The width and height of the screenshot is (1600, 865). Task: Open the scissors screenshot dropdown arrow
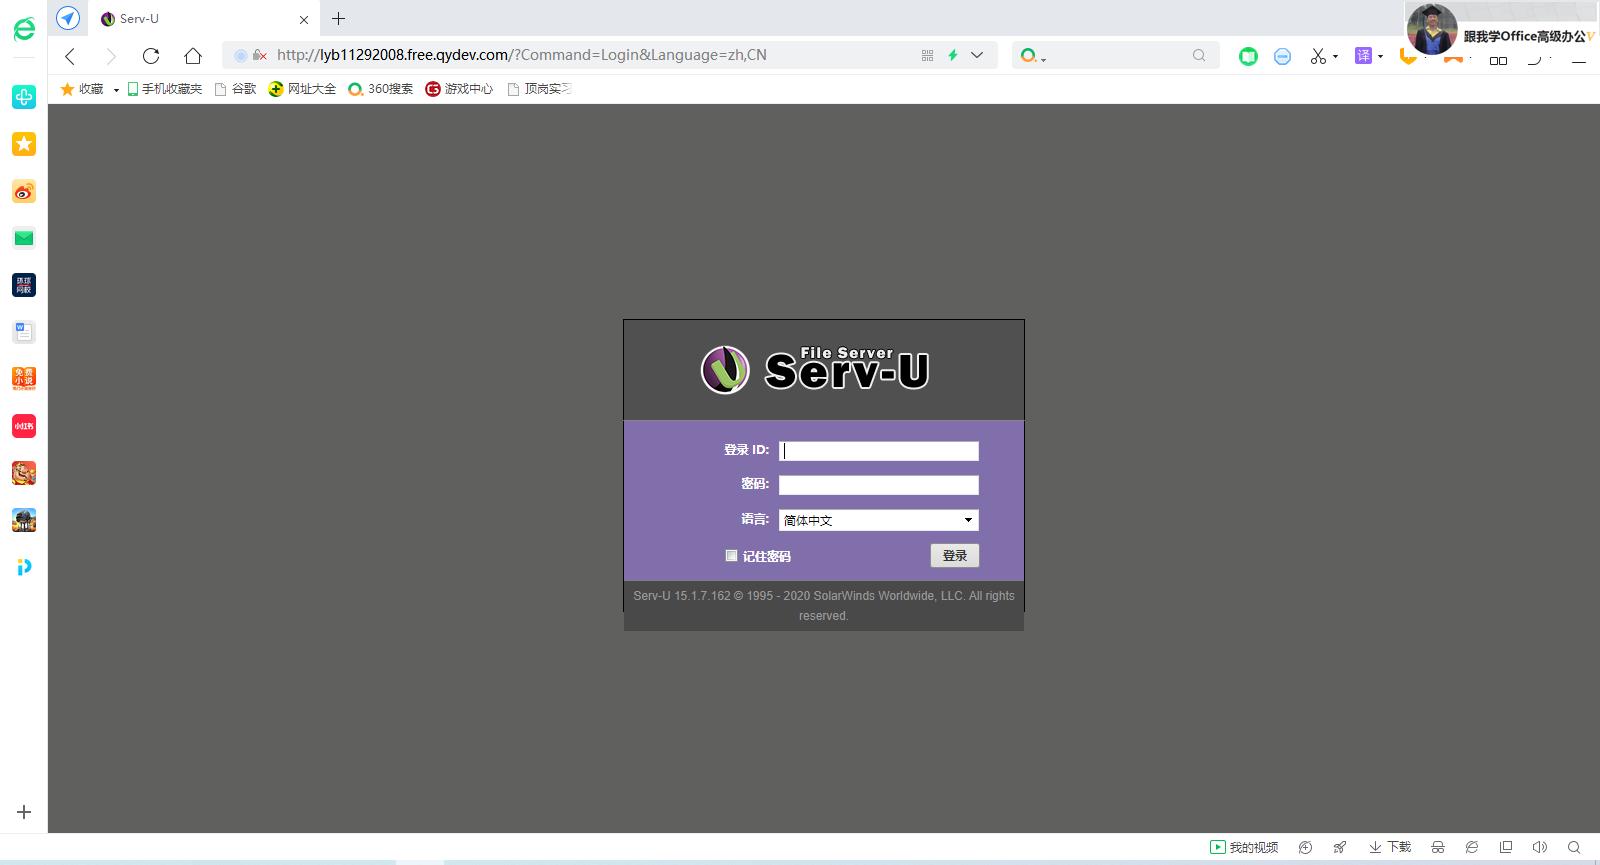1335,57
